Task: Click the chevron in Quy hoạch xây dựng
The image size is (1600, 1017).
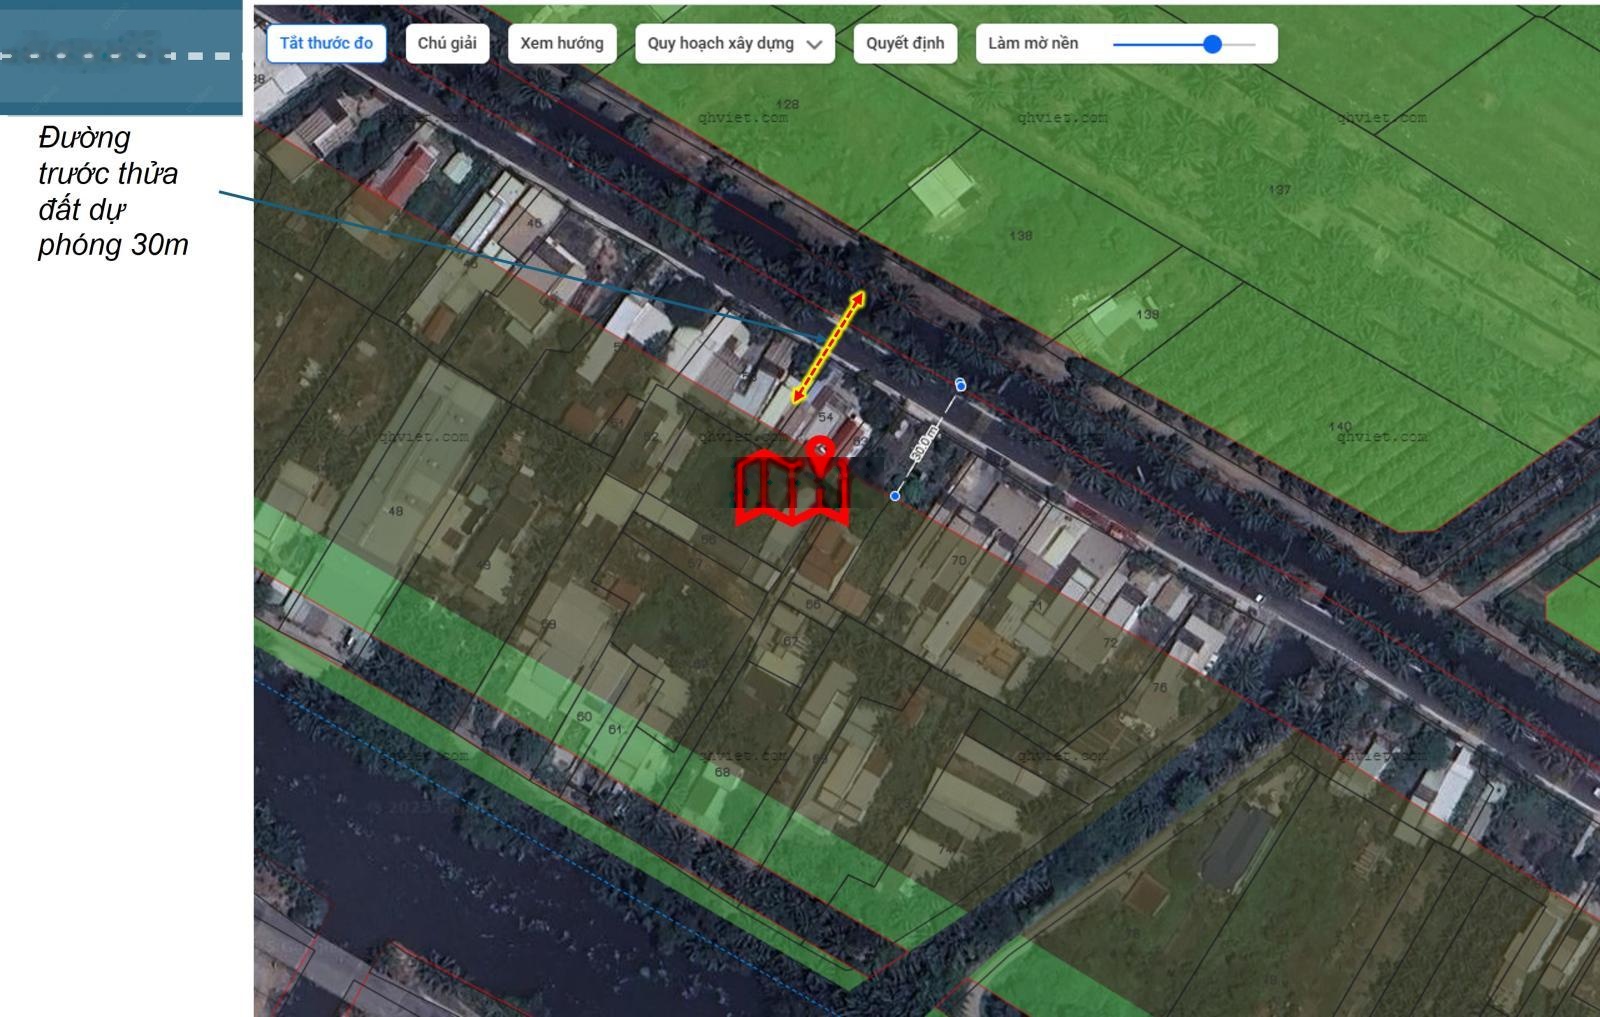Action: 814,44
